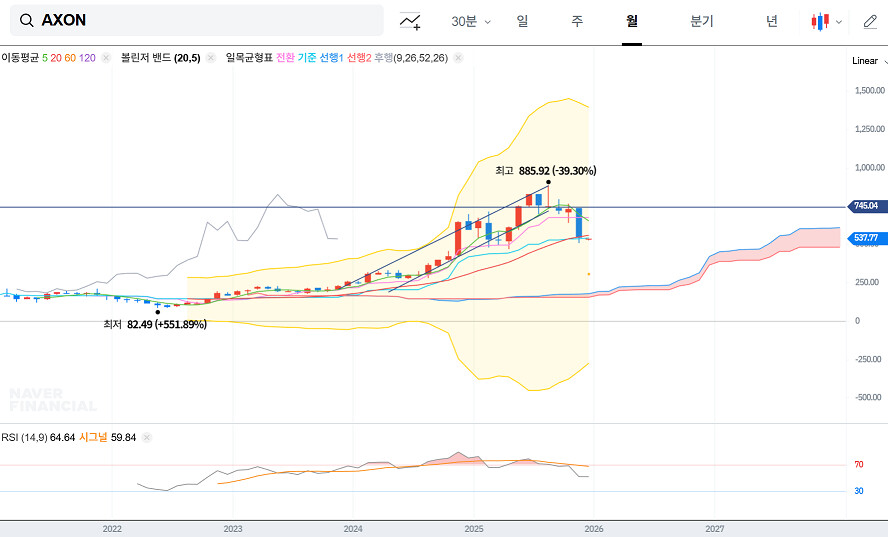Click the 선행2 legend label
This screenshot has width=888, height=537.
[359, 58]
